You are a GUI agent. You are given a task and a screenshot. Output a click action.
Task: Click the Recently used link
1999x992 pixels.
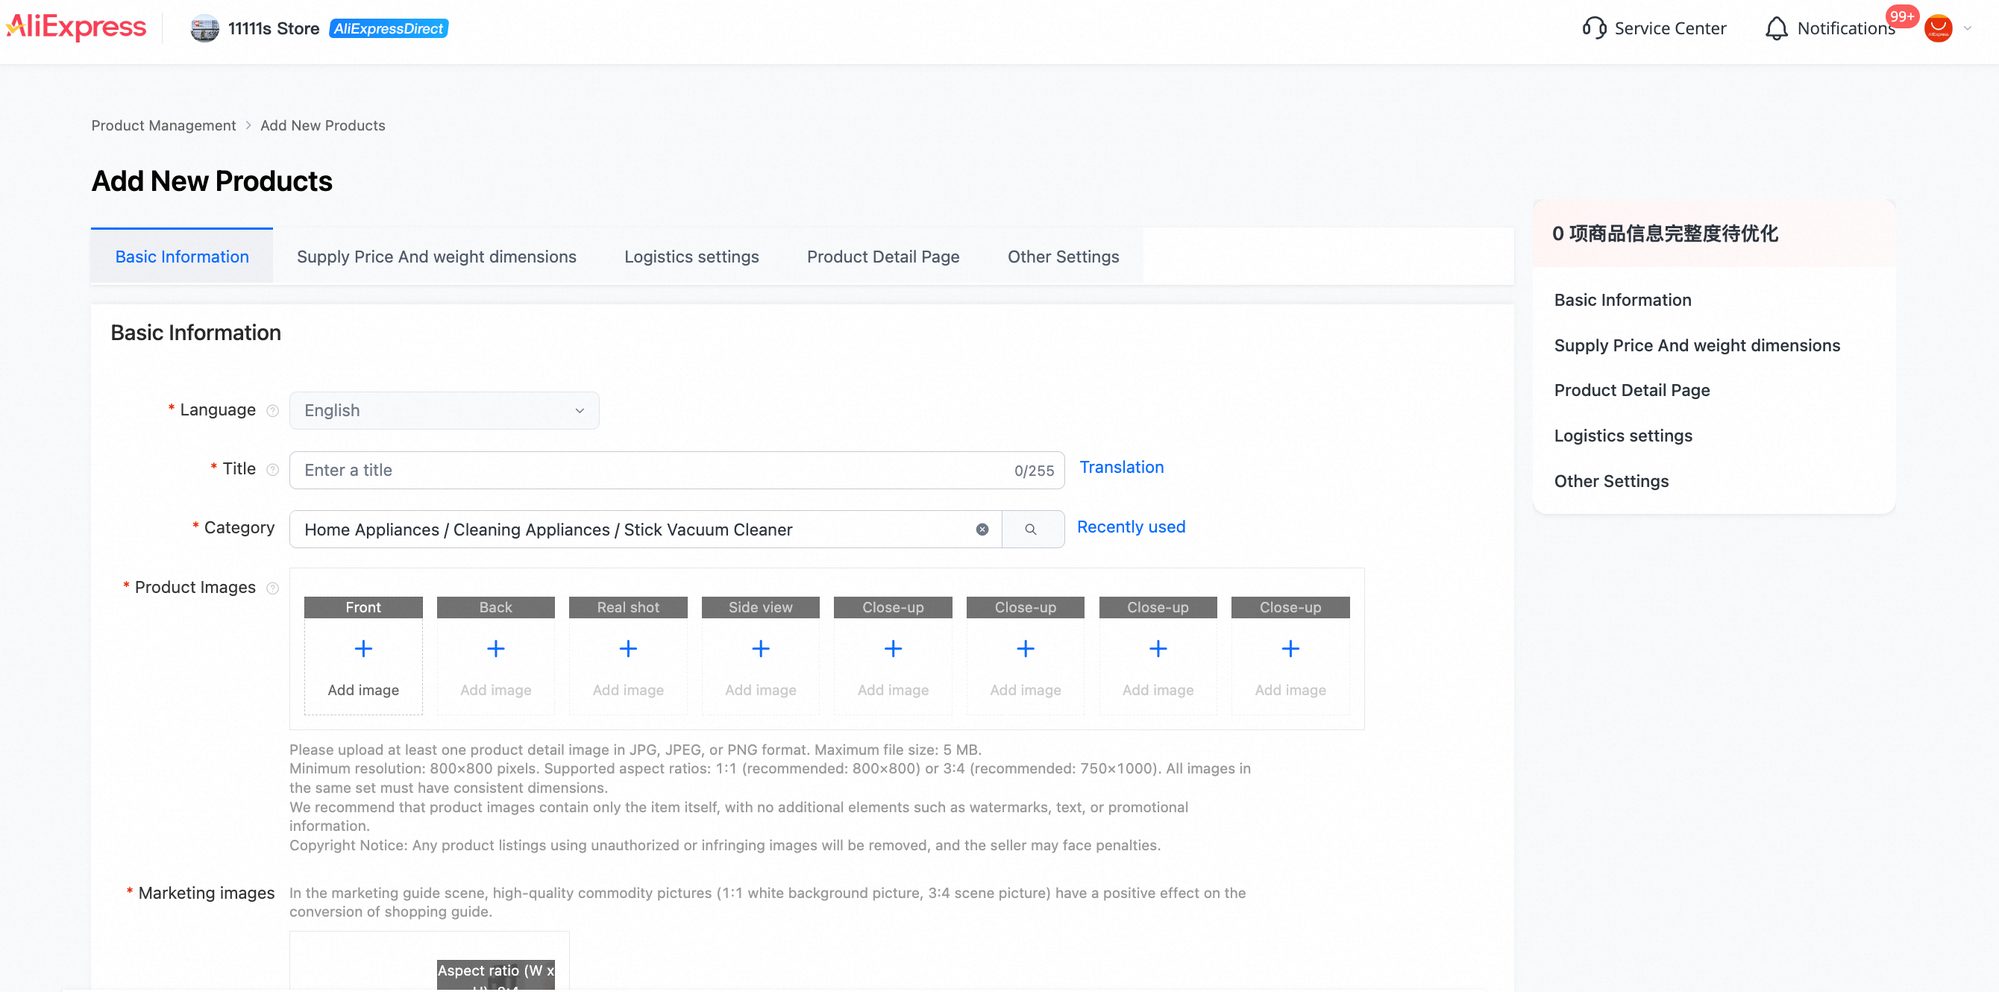(x=1131, y=527)
